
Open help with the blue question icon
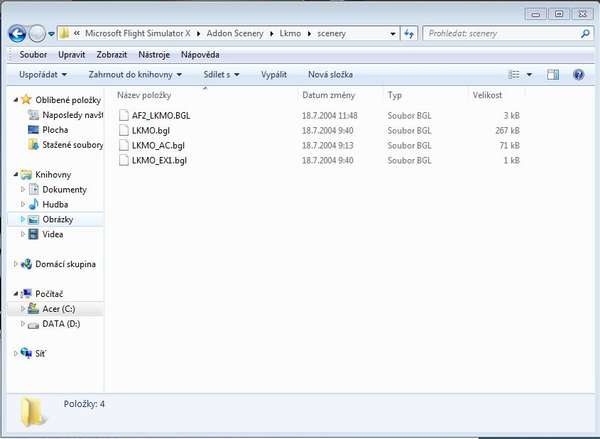579,75
